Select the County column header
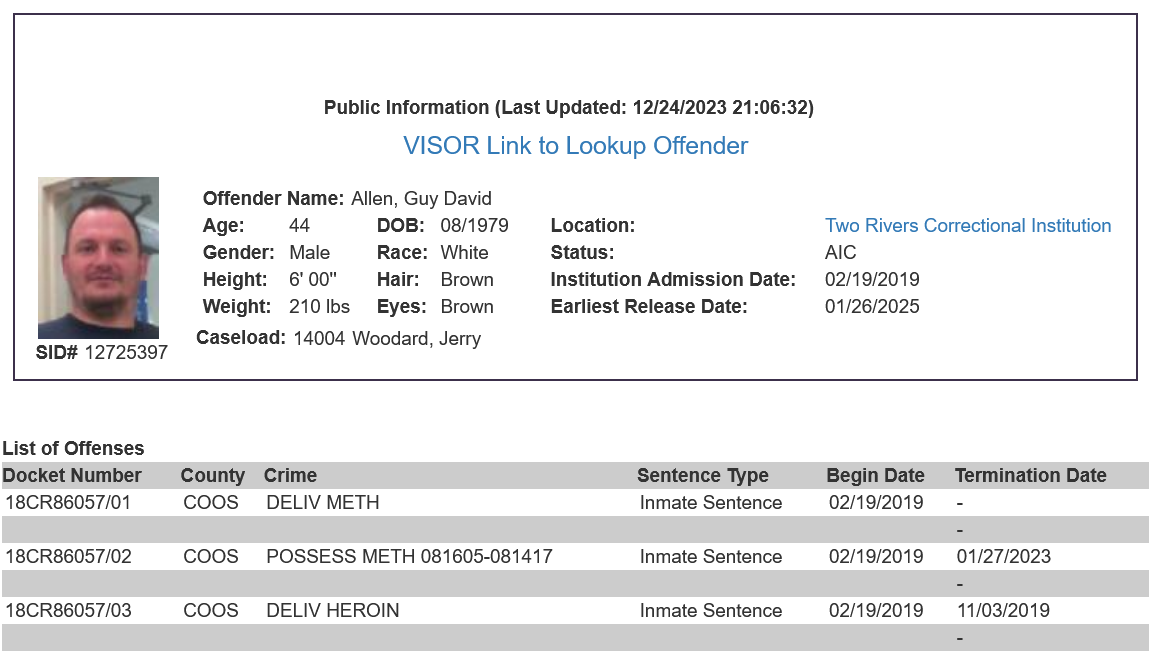The width and height of the screenshot is (1164, 663). click(x=212, y=475)
